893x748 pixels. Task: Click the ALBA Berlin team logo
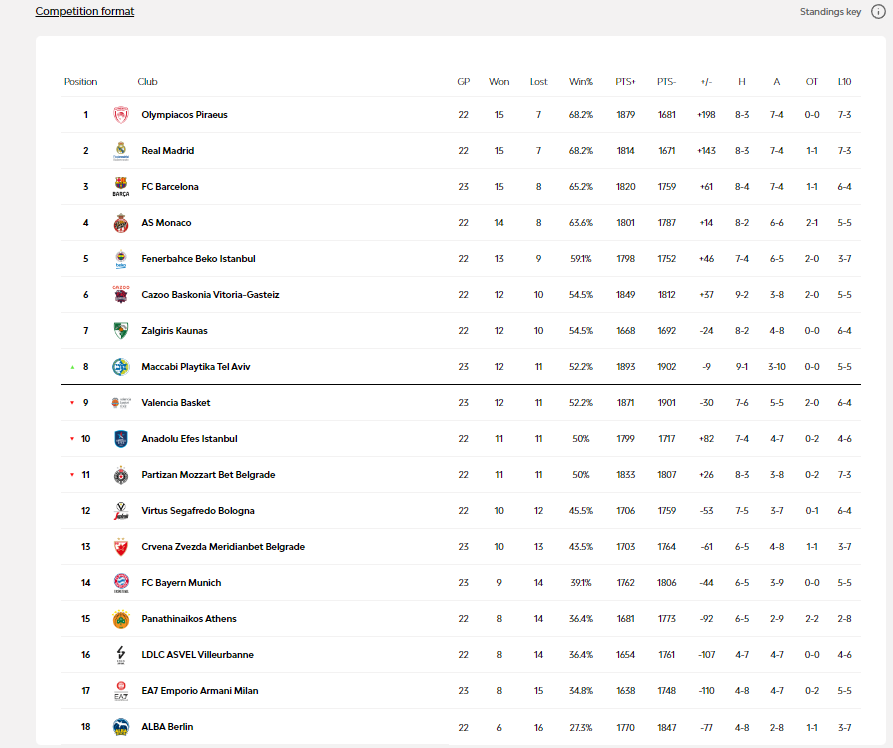121,727
